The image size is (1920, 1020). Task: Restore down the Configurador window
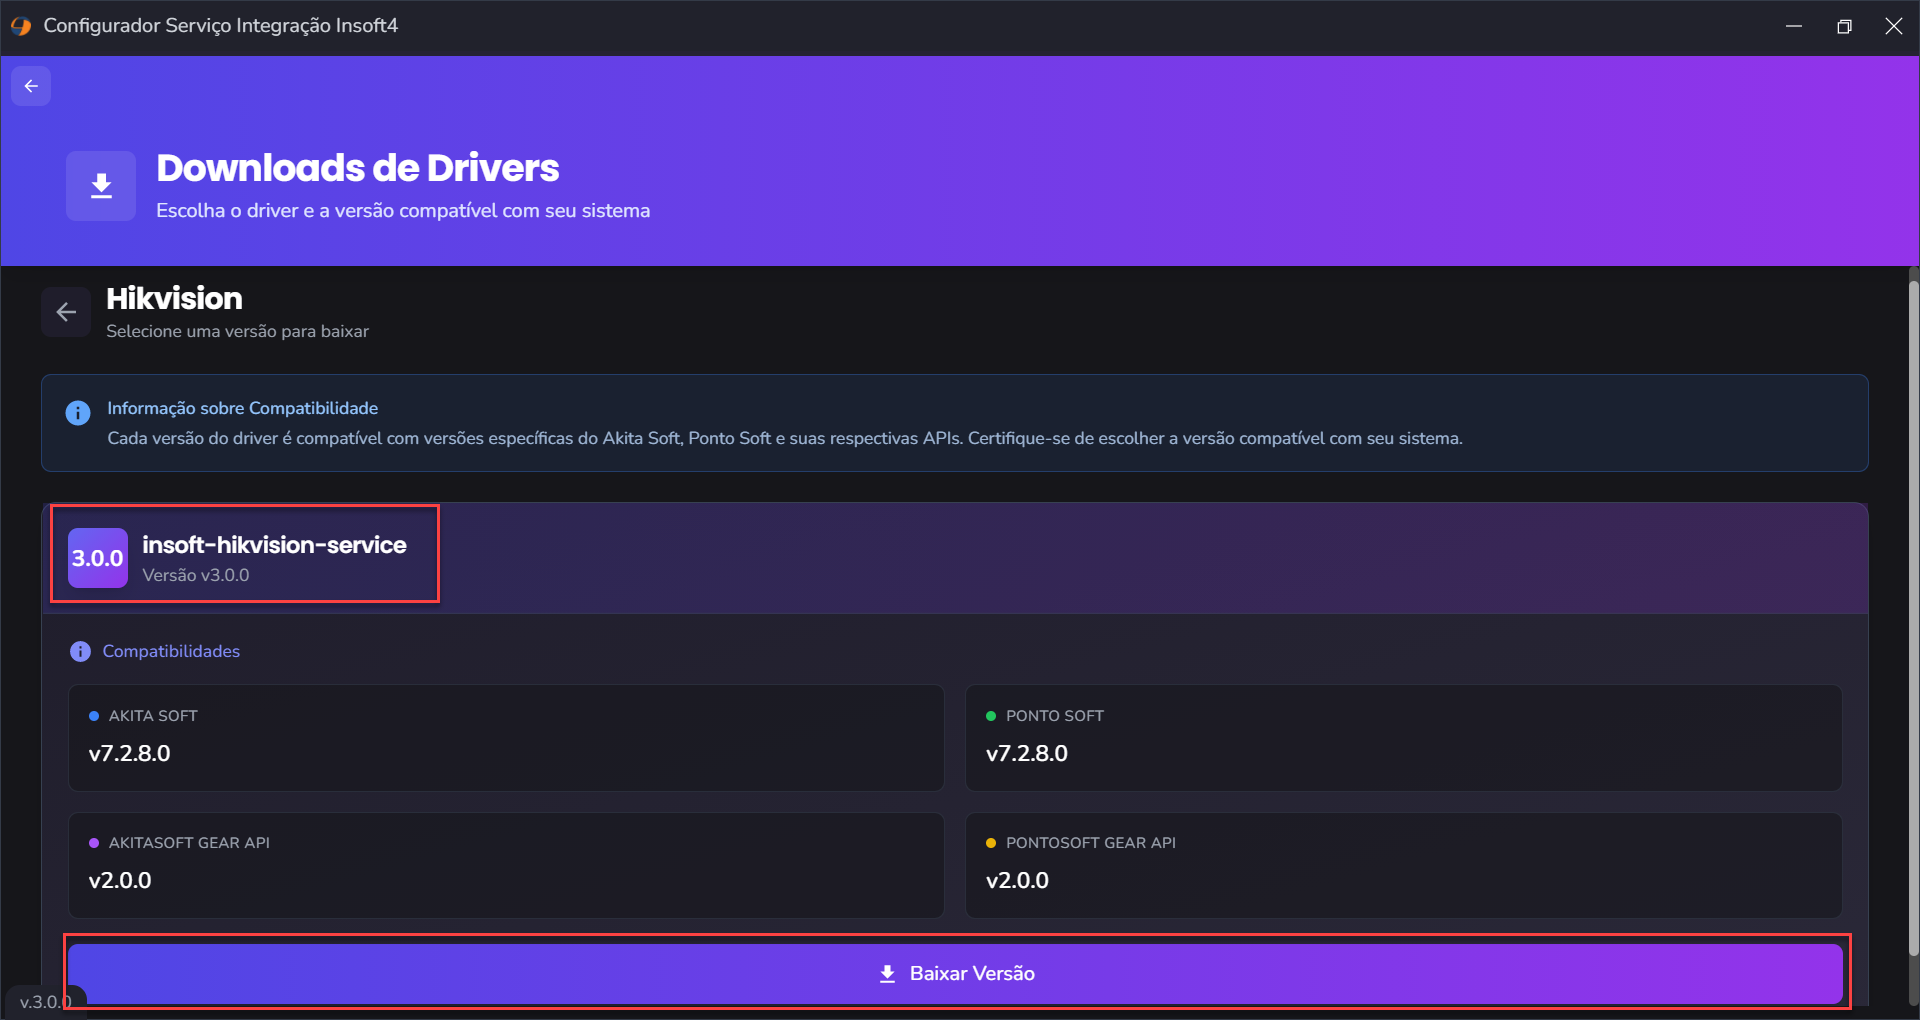1844,26
